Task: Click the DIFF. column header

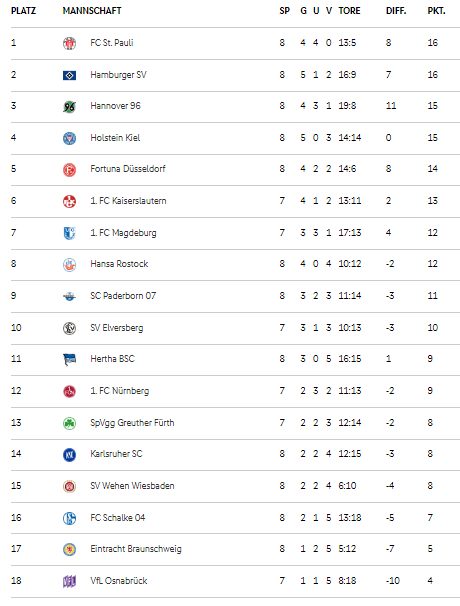Action: click(396, 11)
